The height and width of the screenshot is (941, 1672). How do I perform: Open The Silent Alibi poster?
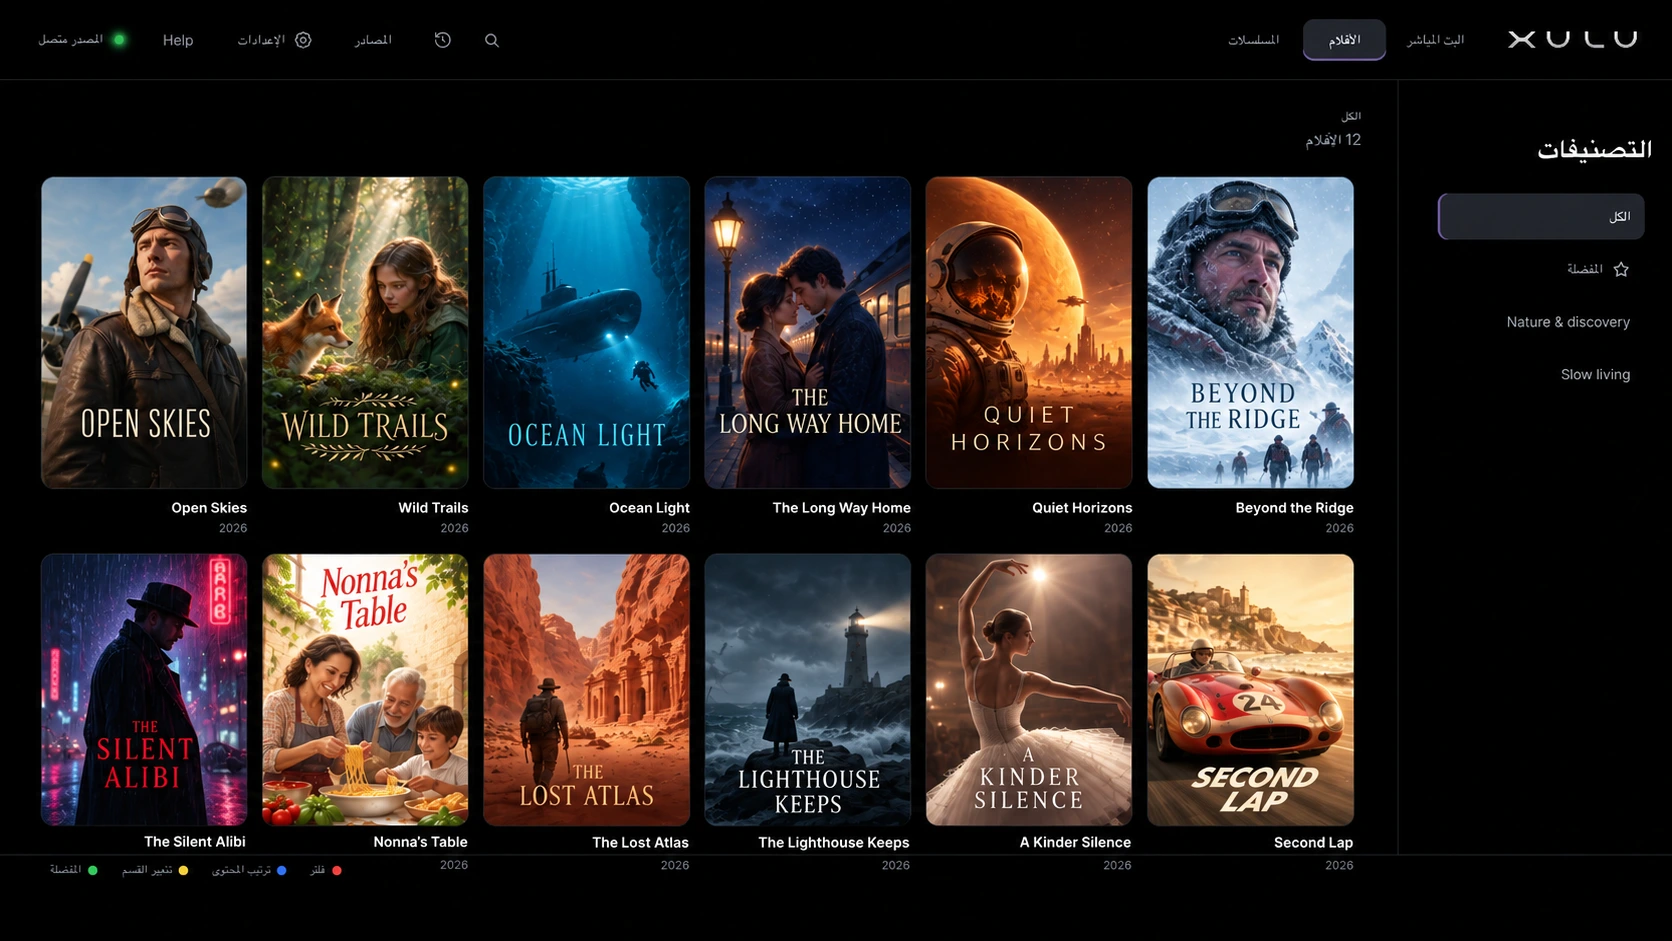(144, 690)
